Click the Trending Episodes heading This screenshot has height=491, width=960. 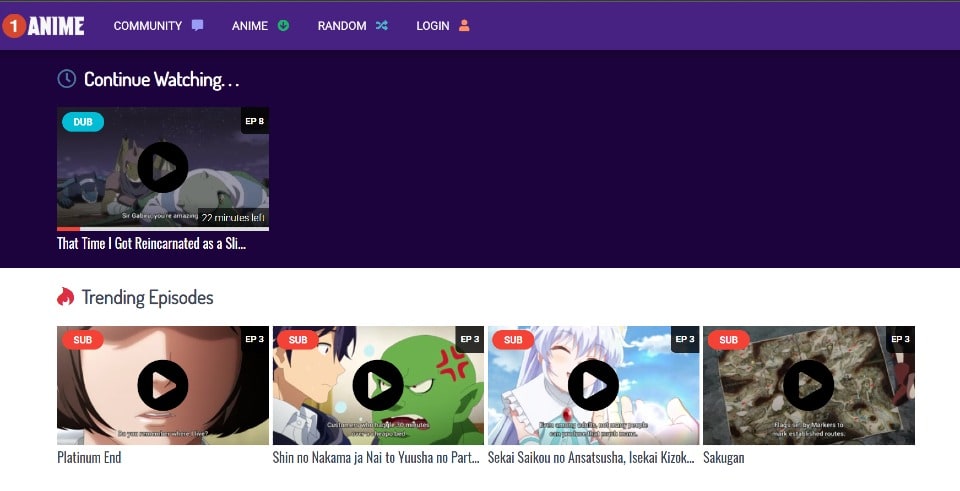point(148,298)
